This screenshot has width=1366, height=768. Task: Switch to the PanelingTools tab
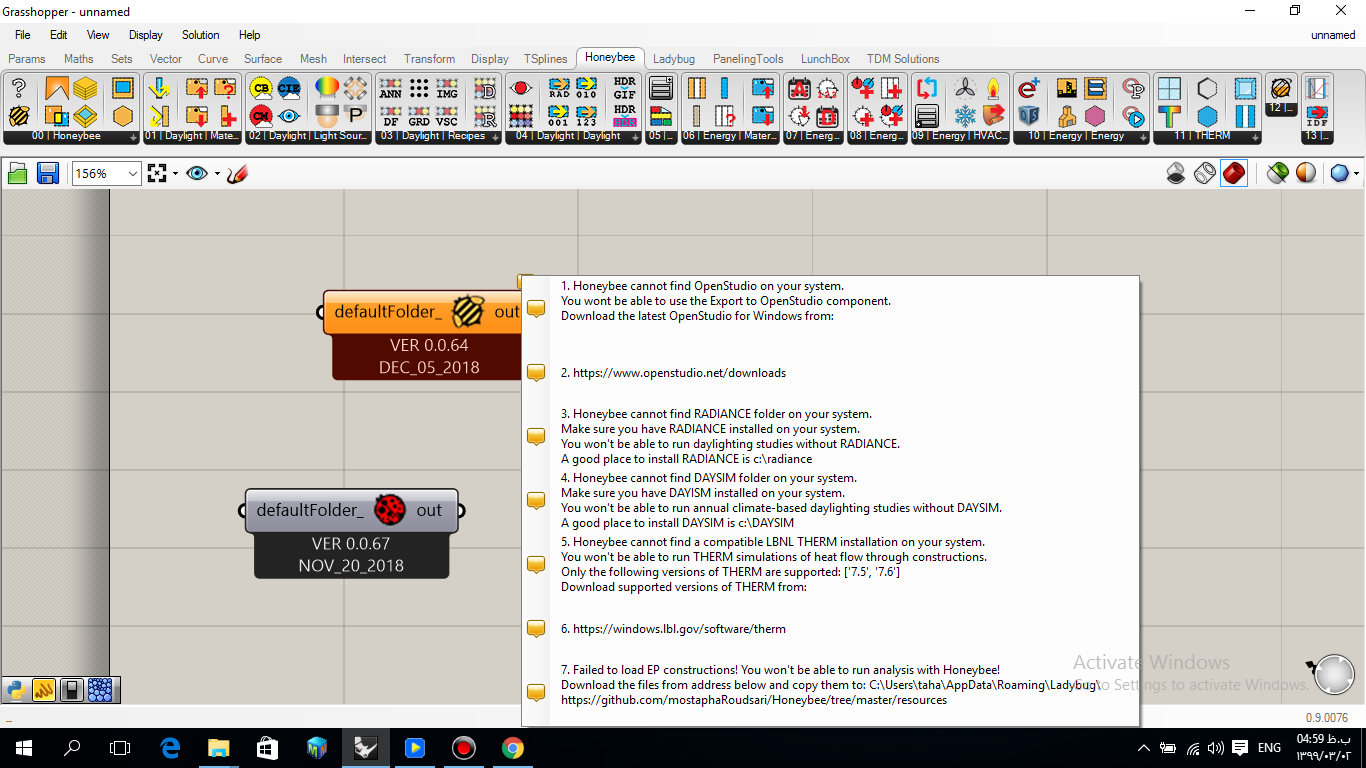pos(748,59)
